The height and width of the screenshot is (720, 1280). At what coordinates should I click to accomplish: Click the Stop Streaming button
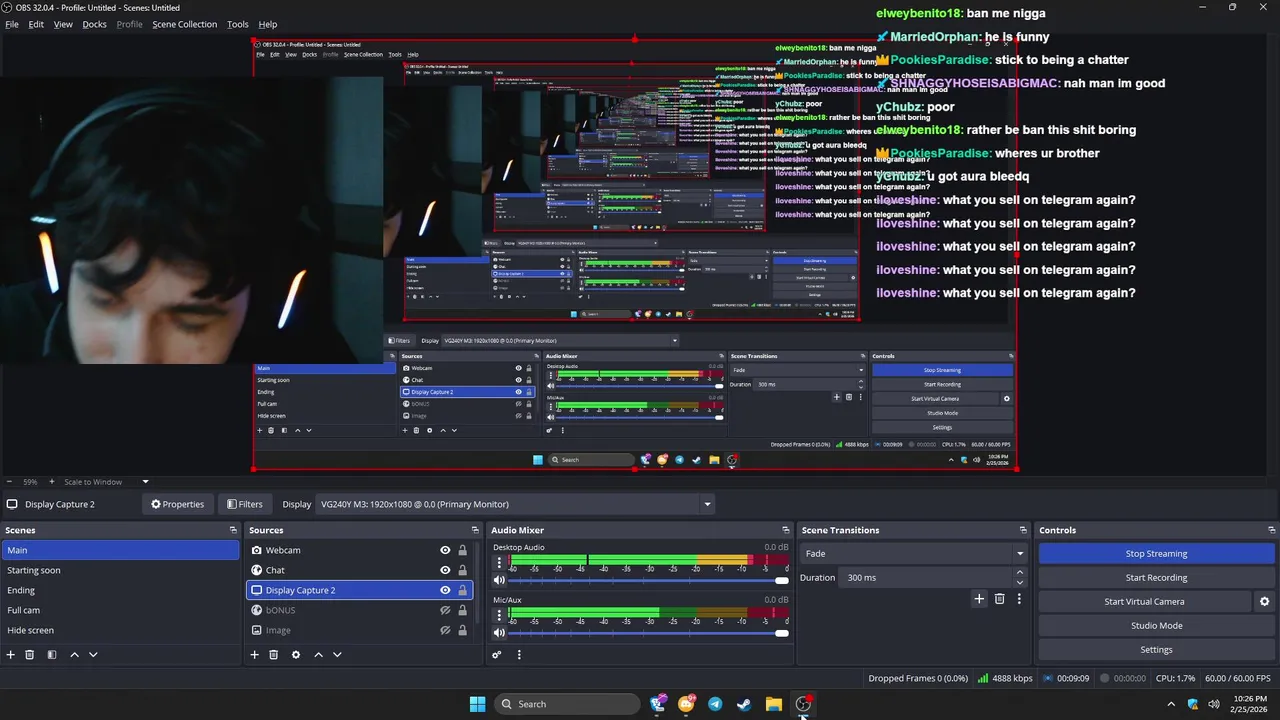point(1156,553)
